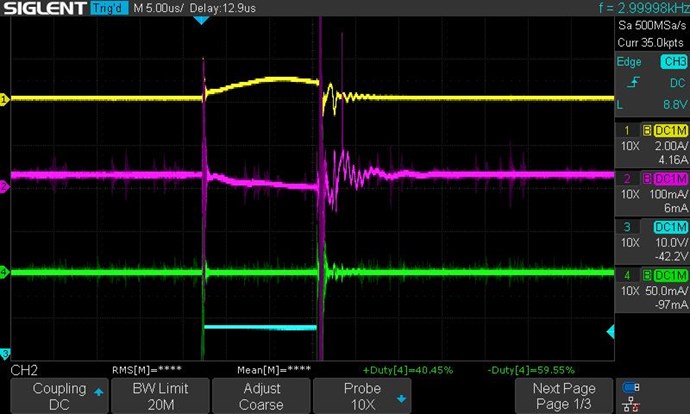Click the 2.00A/ channel 1 scale value
The width and height of the screenshot is (690, 414).
(x=671, y=146)
